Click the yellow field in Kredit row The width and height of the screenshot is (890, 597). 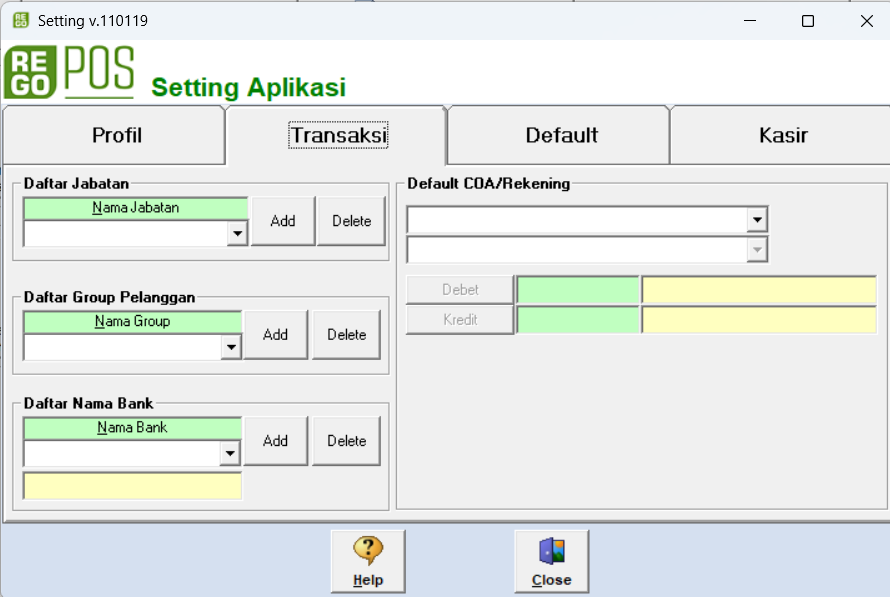pos(758,320)
